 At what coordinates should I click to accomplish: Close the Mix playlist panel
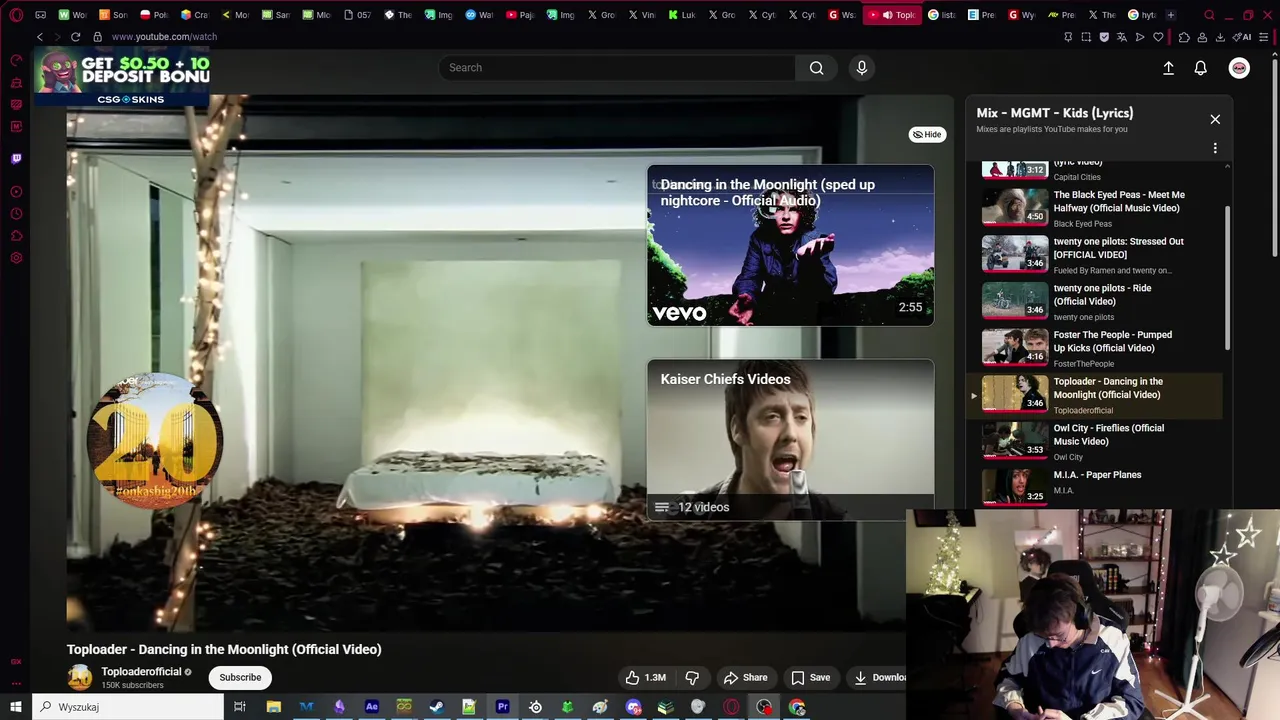(1215, 119)
